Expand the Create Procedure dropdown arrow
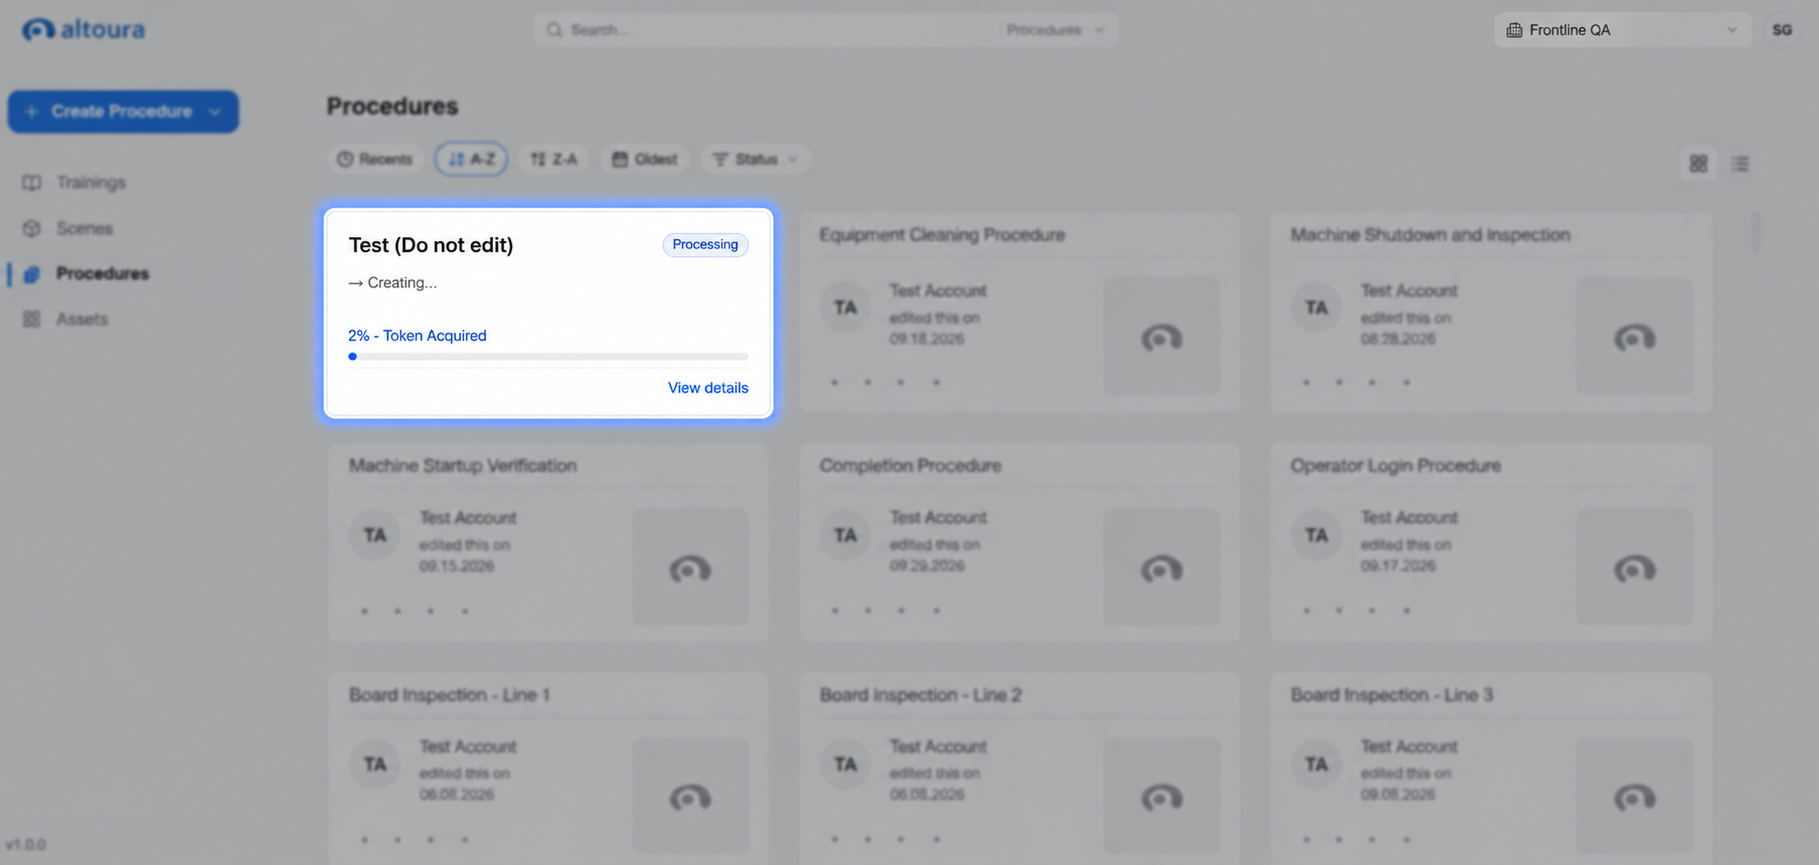The width and height of the screenshot is (1819, 865). click(x=214, y=112)
